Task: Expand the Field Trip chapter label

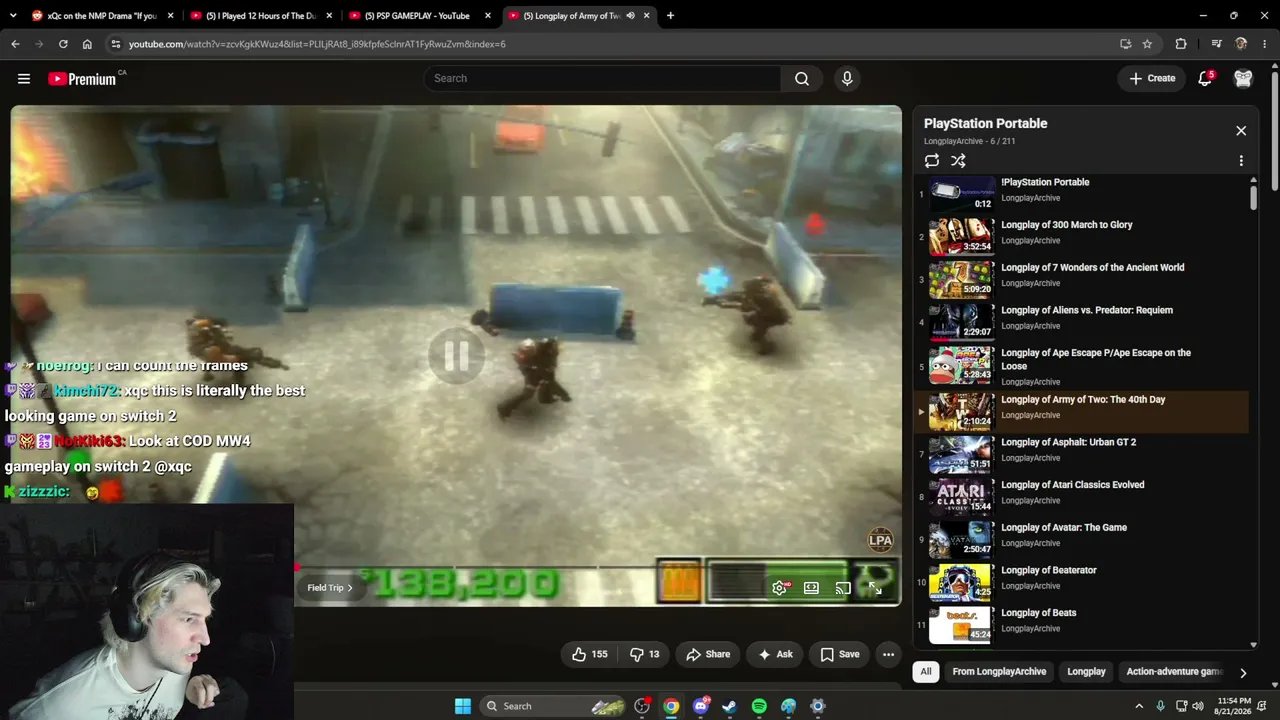Action: [330, 588]
